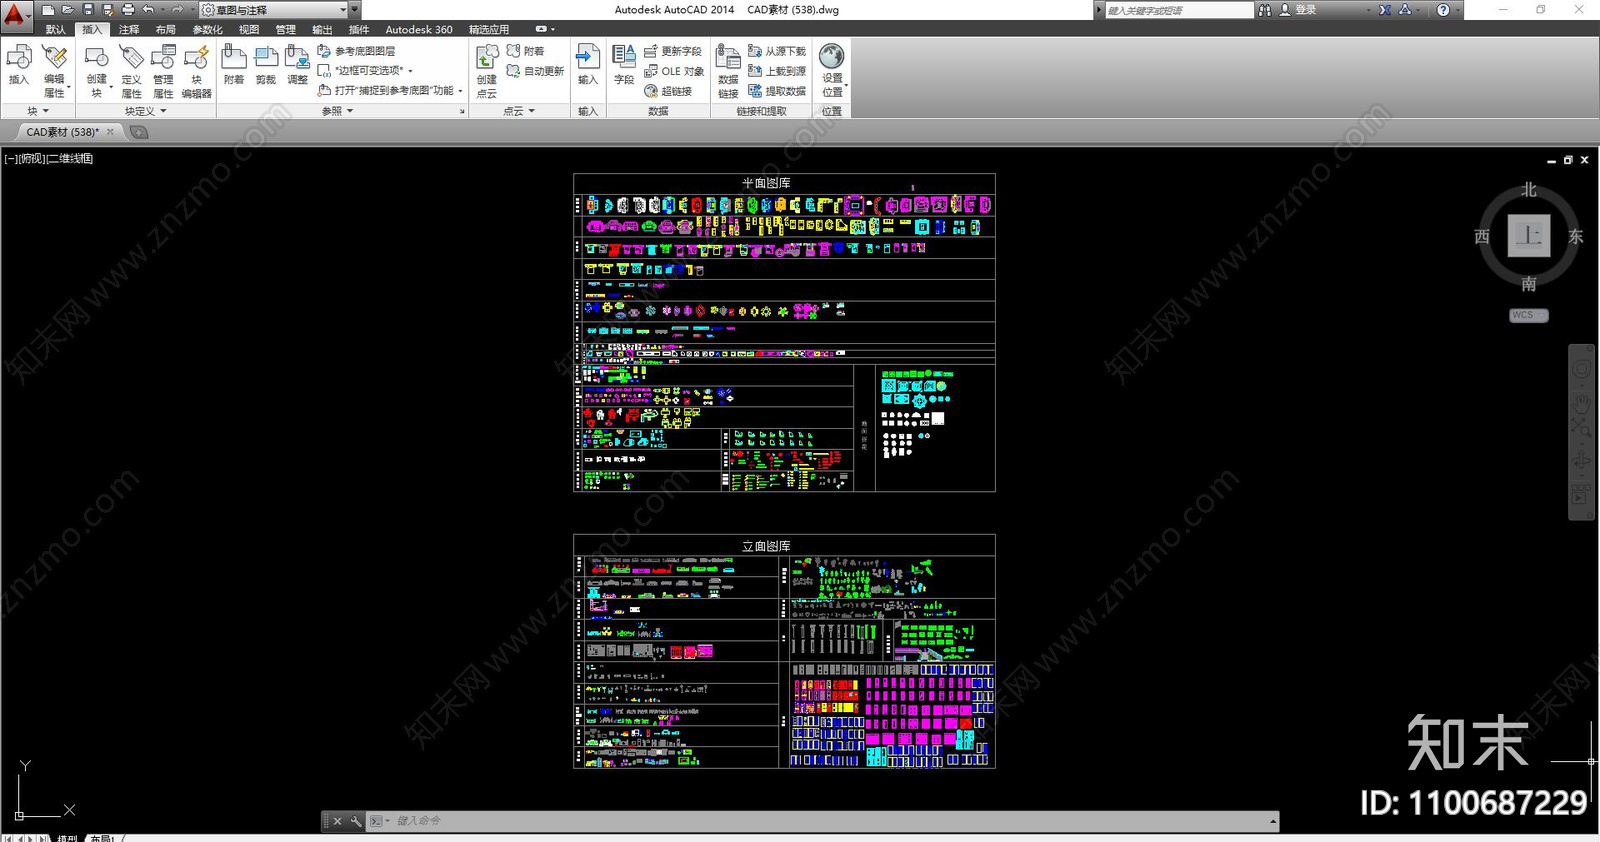Click the binoculars search icon
This screenshot has width=1600, height=842.
click(x=1265, y=10)
